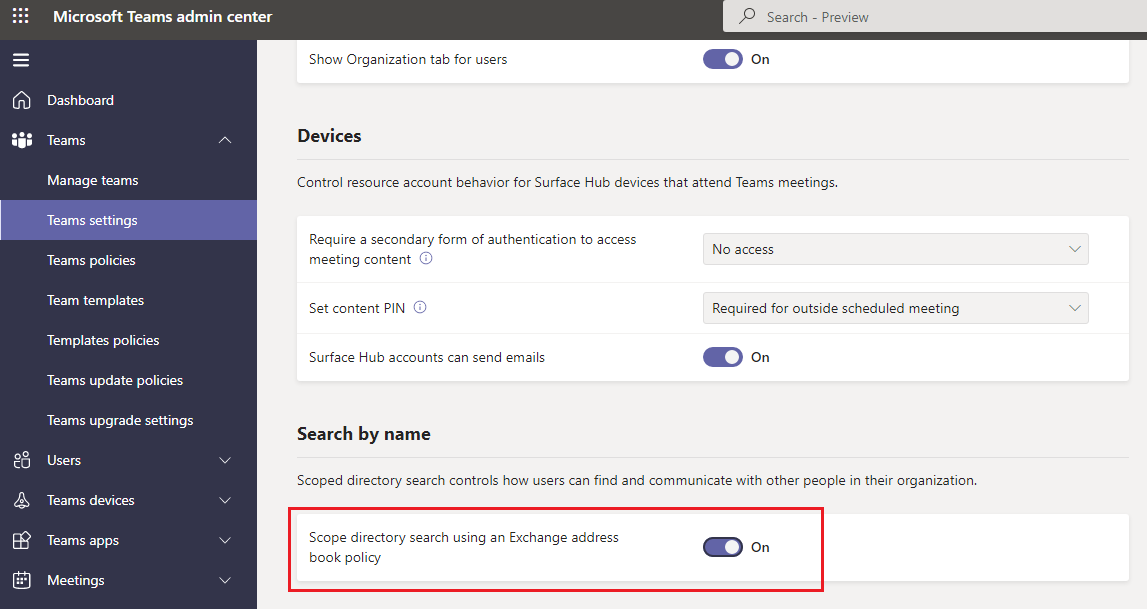Open the Set content PIN dropdown

tap(894, 308)
